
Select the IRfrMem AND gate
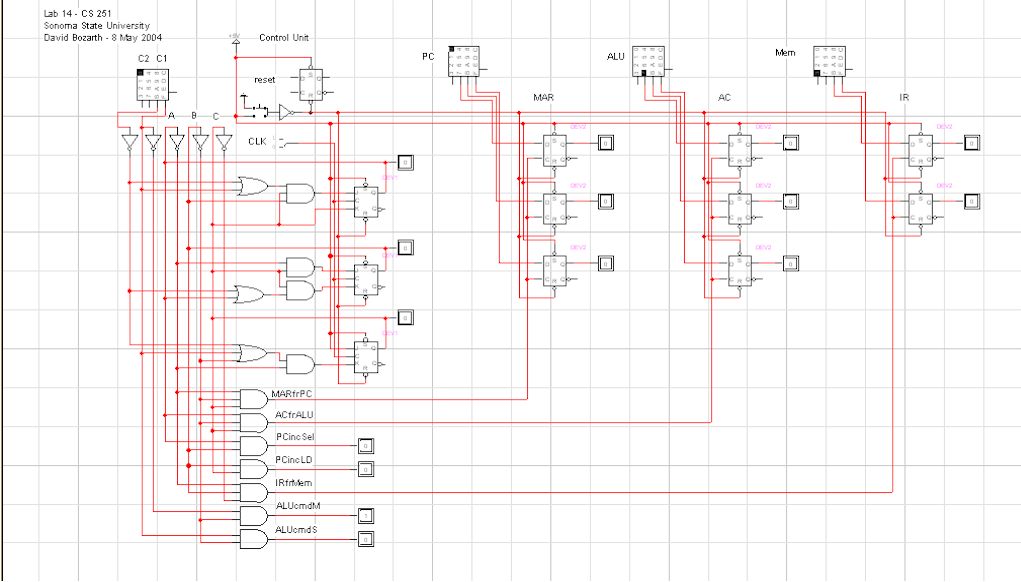(x=254, y=492)
